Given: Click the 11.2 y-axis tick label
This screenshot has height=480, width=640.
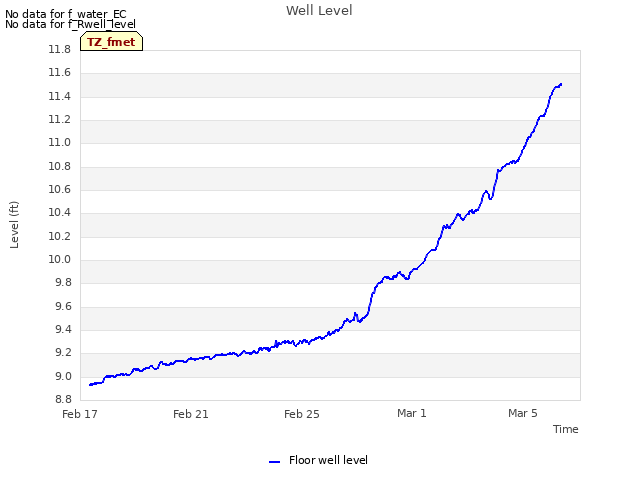Looking at the screenshot, I should [x=60, y=120].
